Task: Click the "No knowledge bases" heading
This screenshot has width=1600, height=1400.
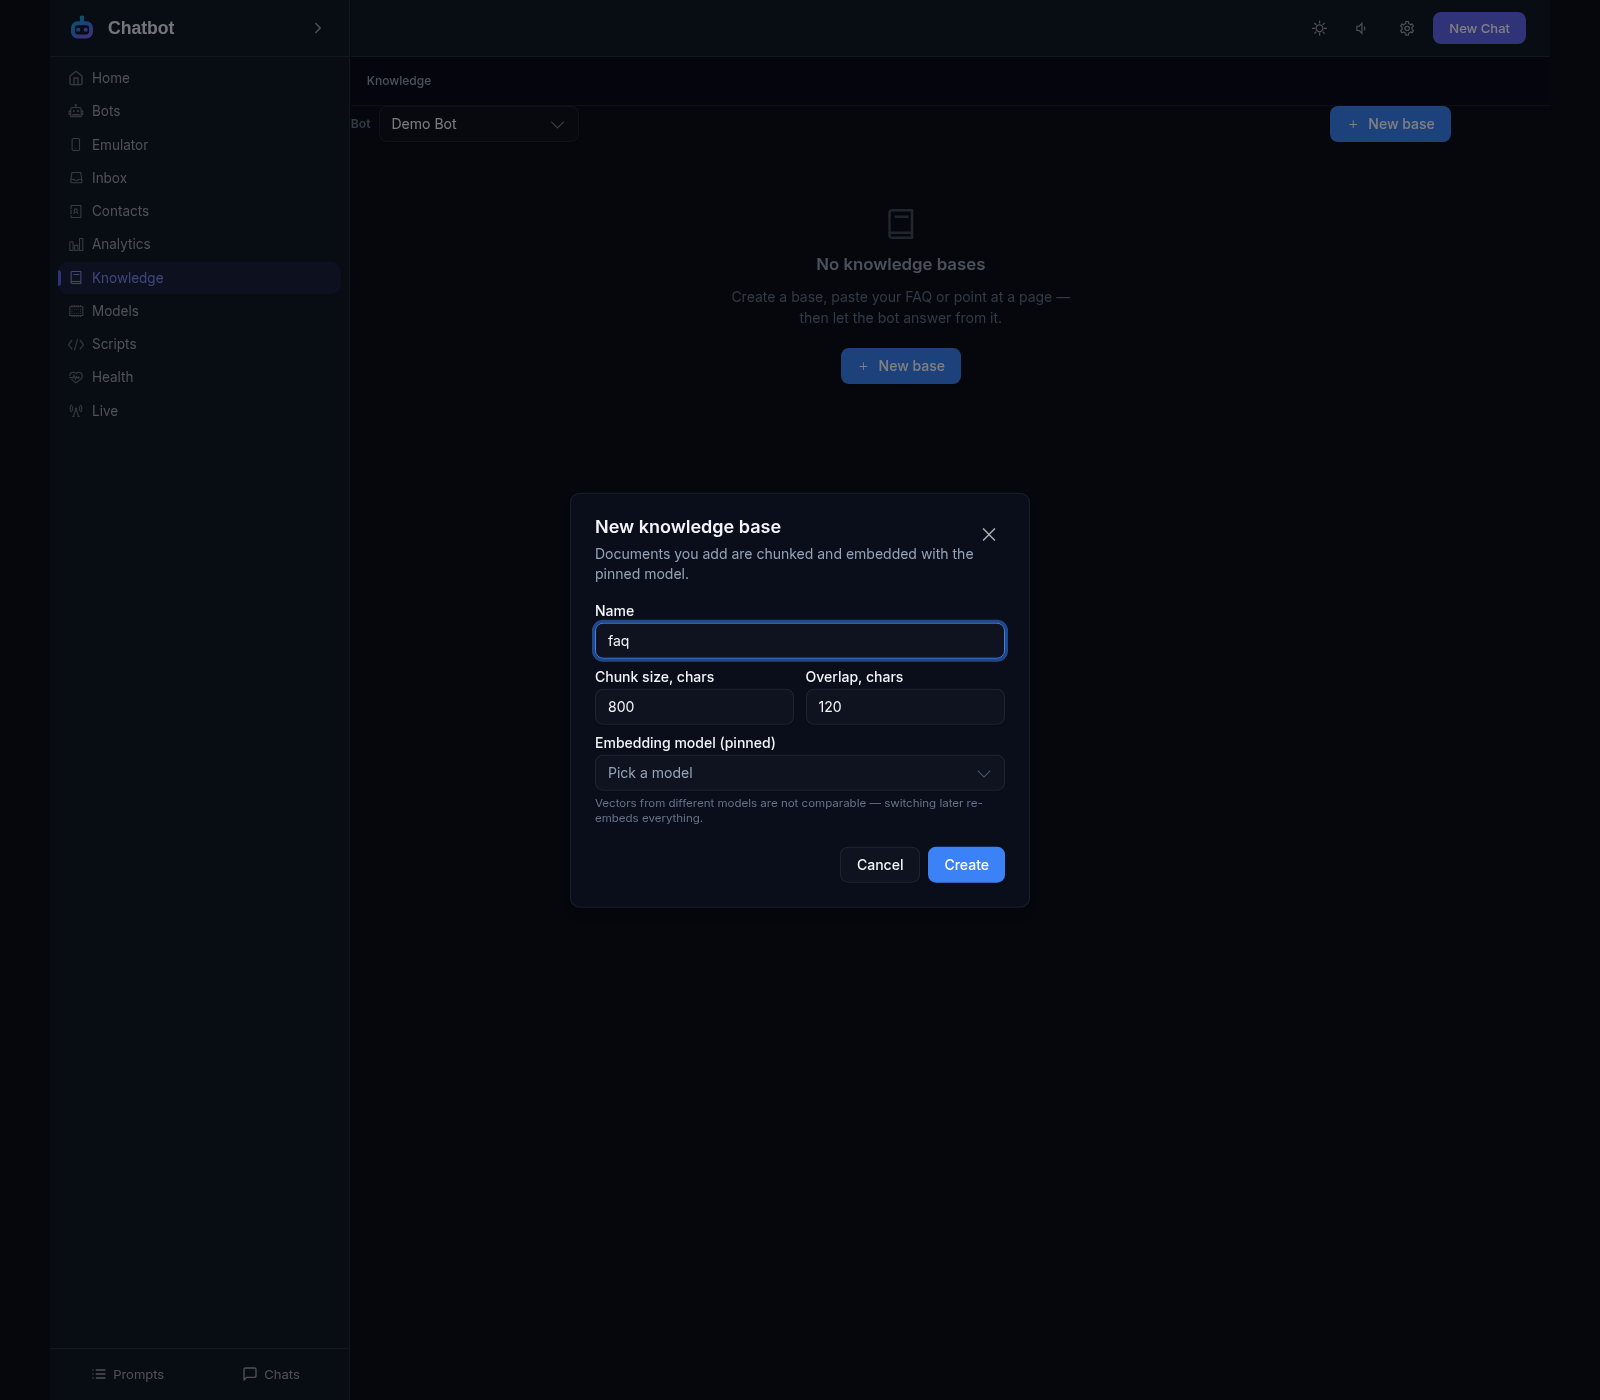Action: pos(901,264)
